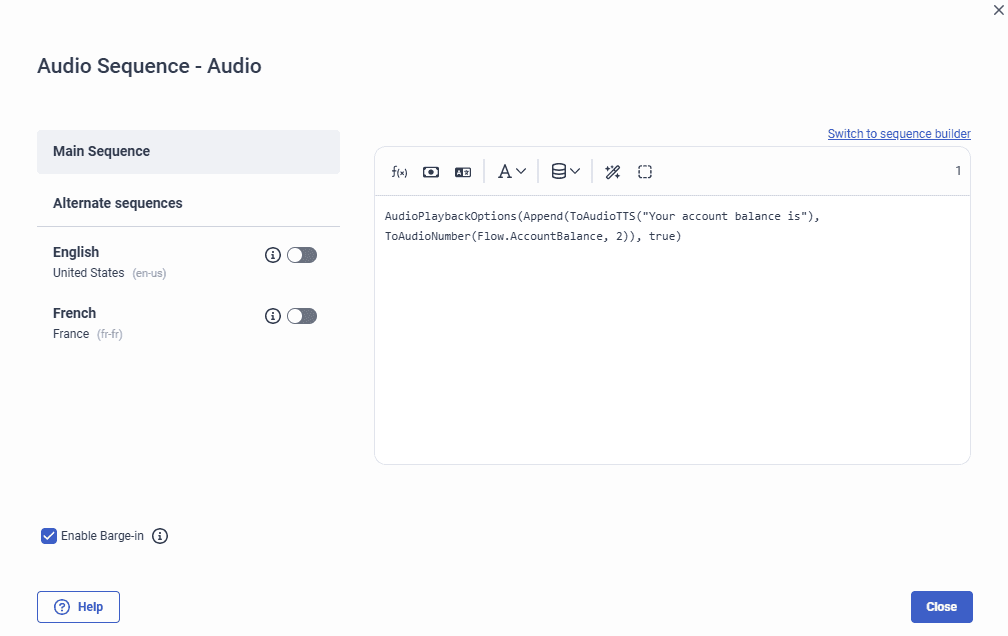Open the text formatting dropdown
Viewport: 1008px width, 636px height.
[511, 171]
